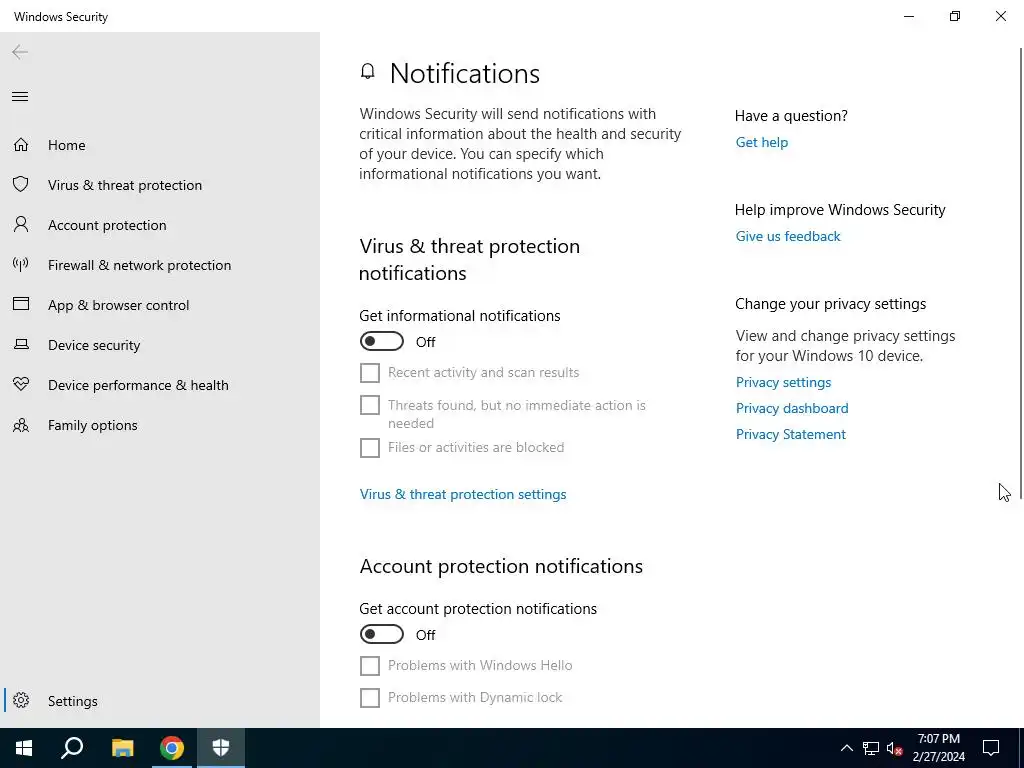Check Problems with Windows Hello
Viewport: 1024px width, 768px height.
370,665
